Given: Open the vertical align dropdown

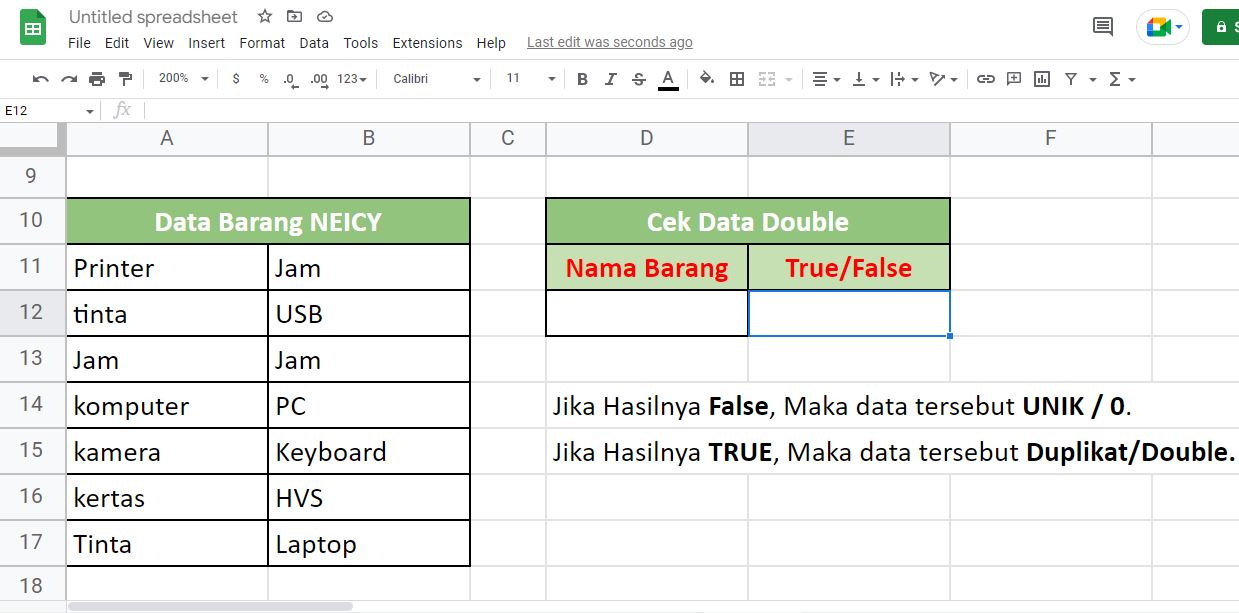Looking at the screenshot, I should click(x=865, y=79).
